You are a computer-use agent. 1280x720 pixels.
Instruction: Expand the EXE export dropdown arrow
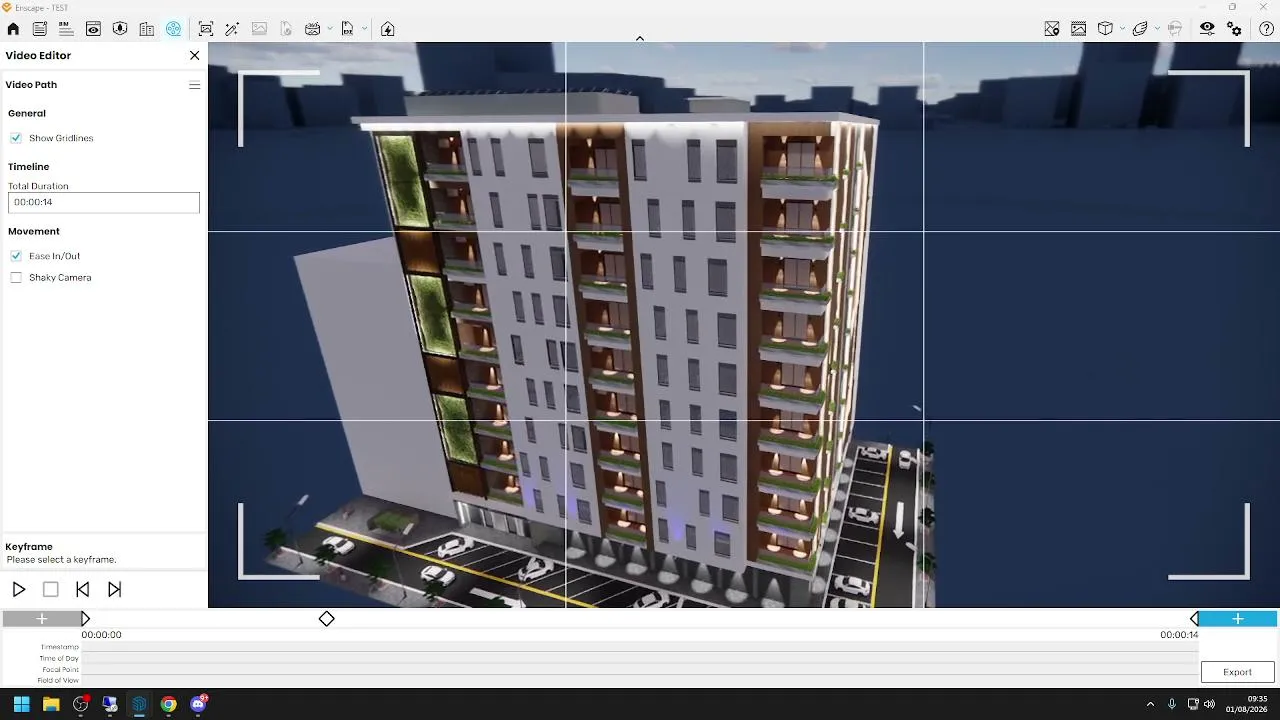364,29
